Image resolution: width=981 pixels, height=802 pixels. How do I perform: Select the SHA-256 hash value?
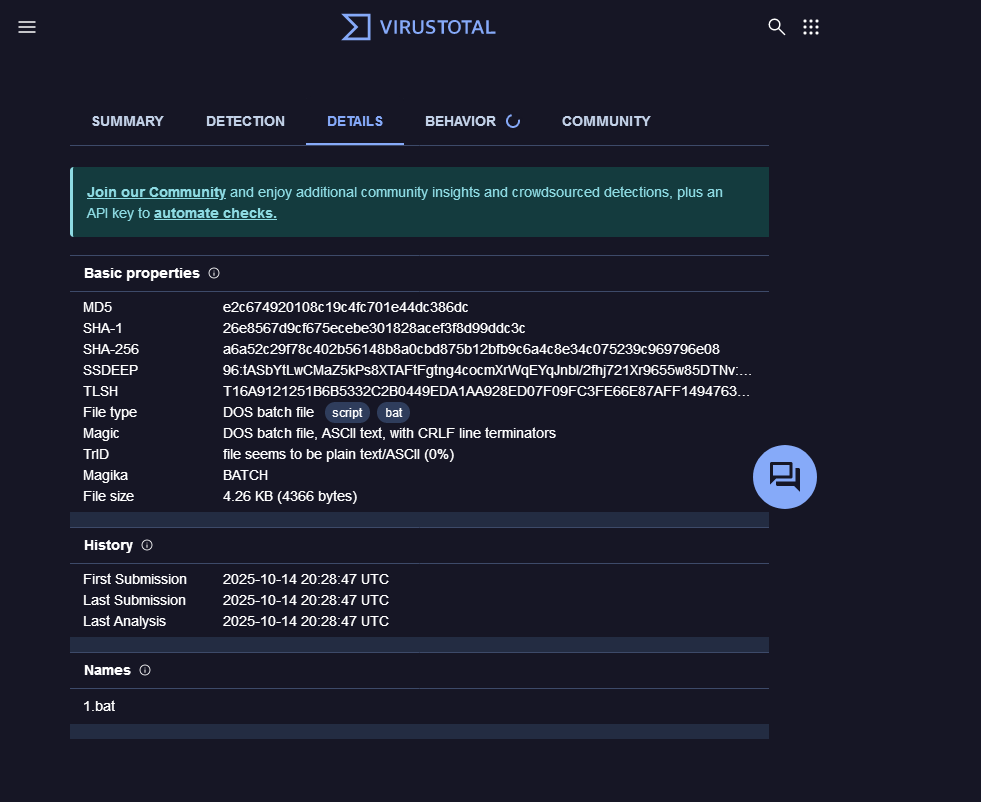(471, 350)
